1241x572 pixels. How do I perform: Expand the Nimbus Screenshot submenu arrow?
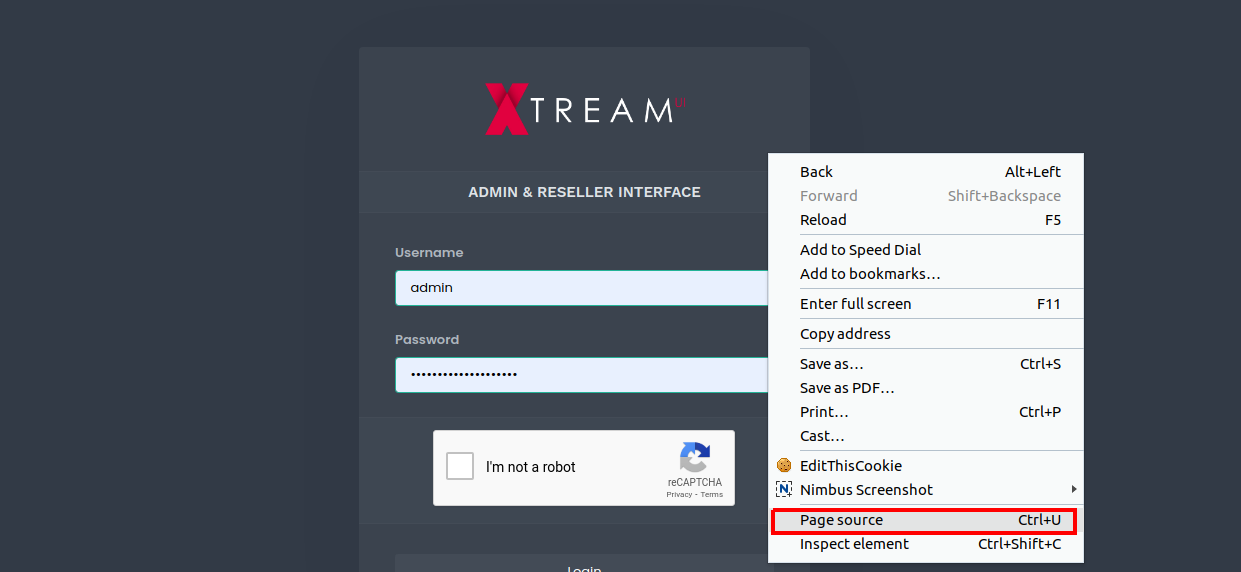pos(1074,490)
